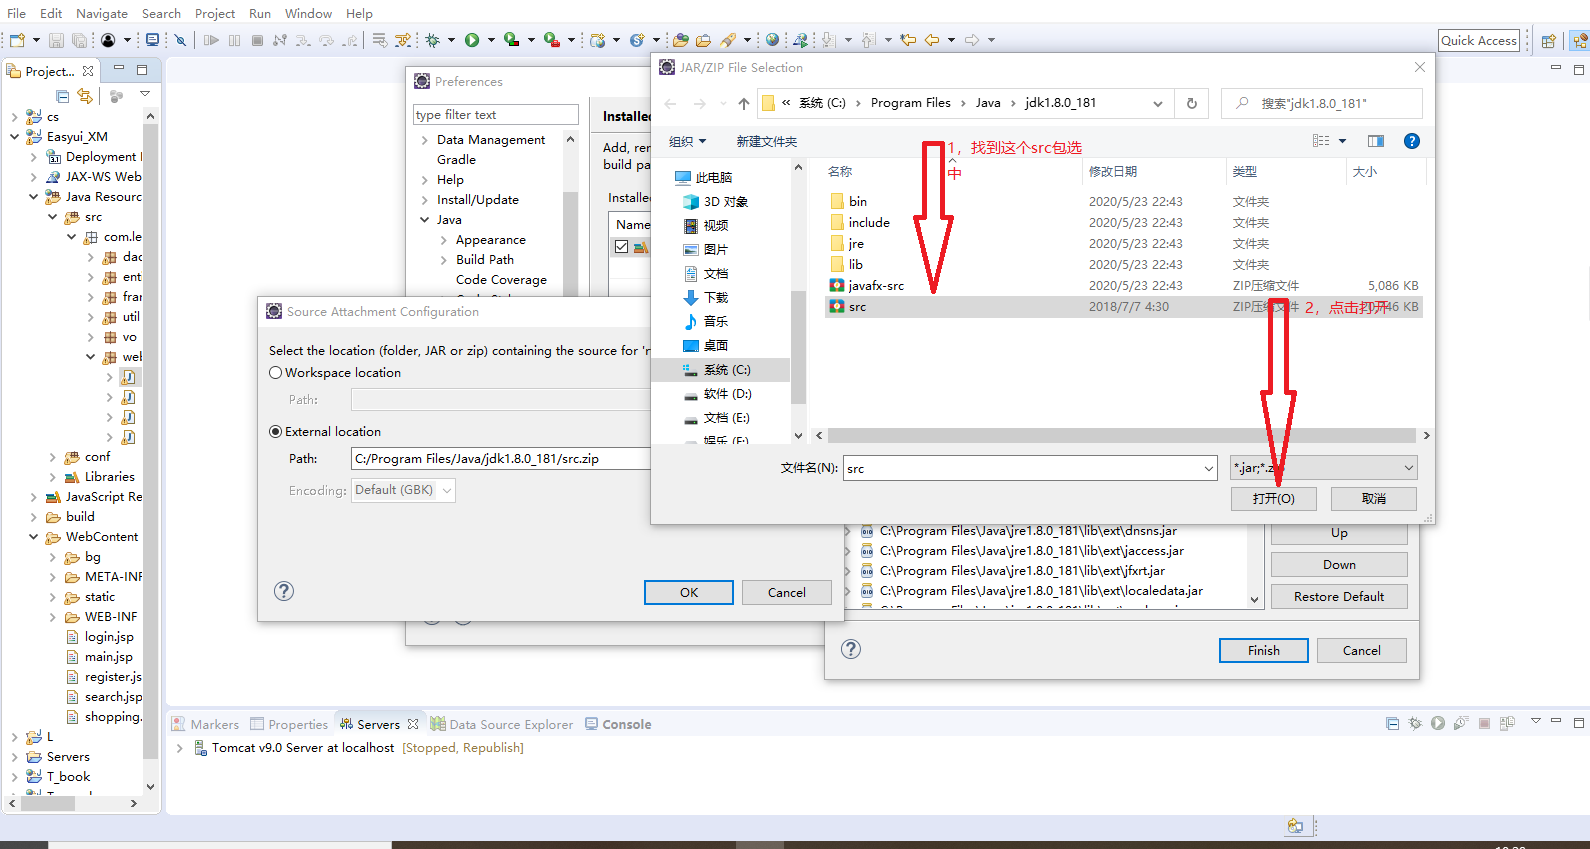Expand Data Management in Preferences tree
This screenshot has height=849, width=1590.
point(425,140)
